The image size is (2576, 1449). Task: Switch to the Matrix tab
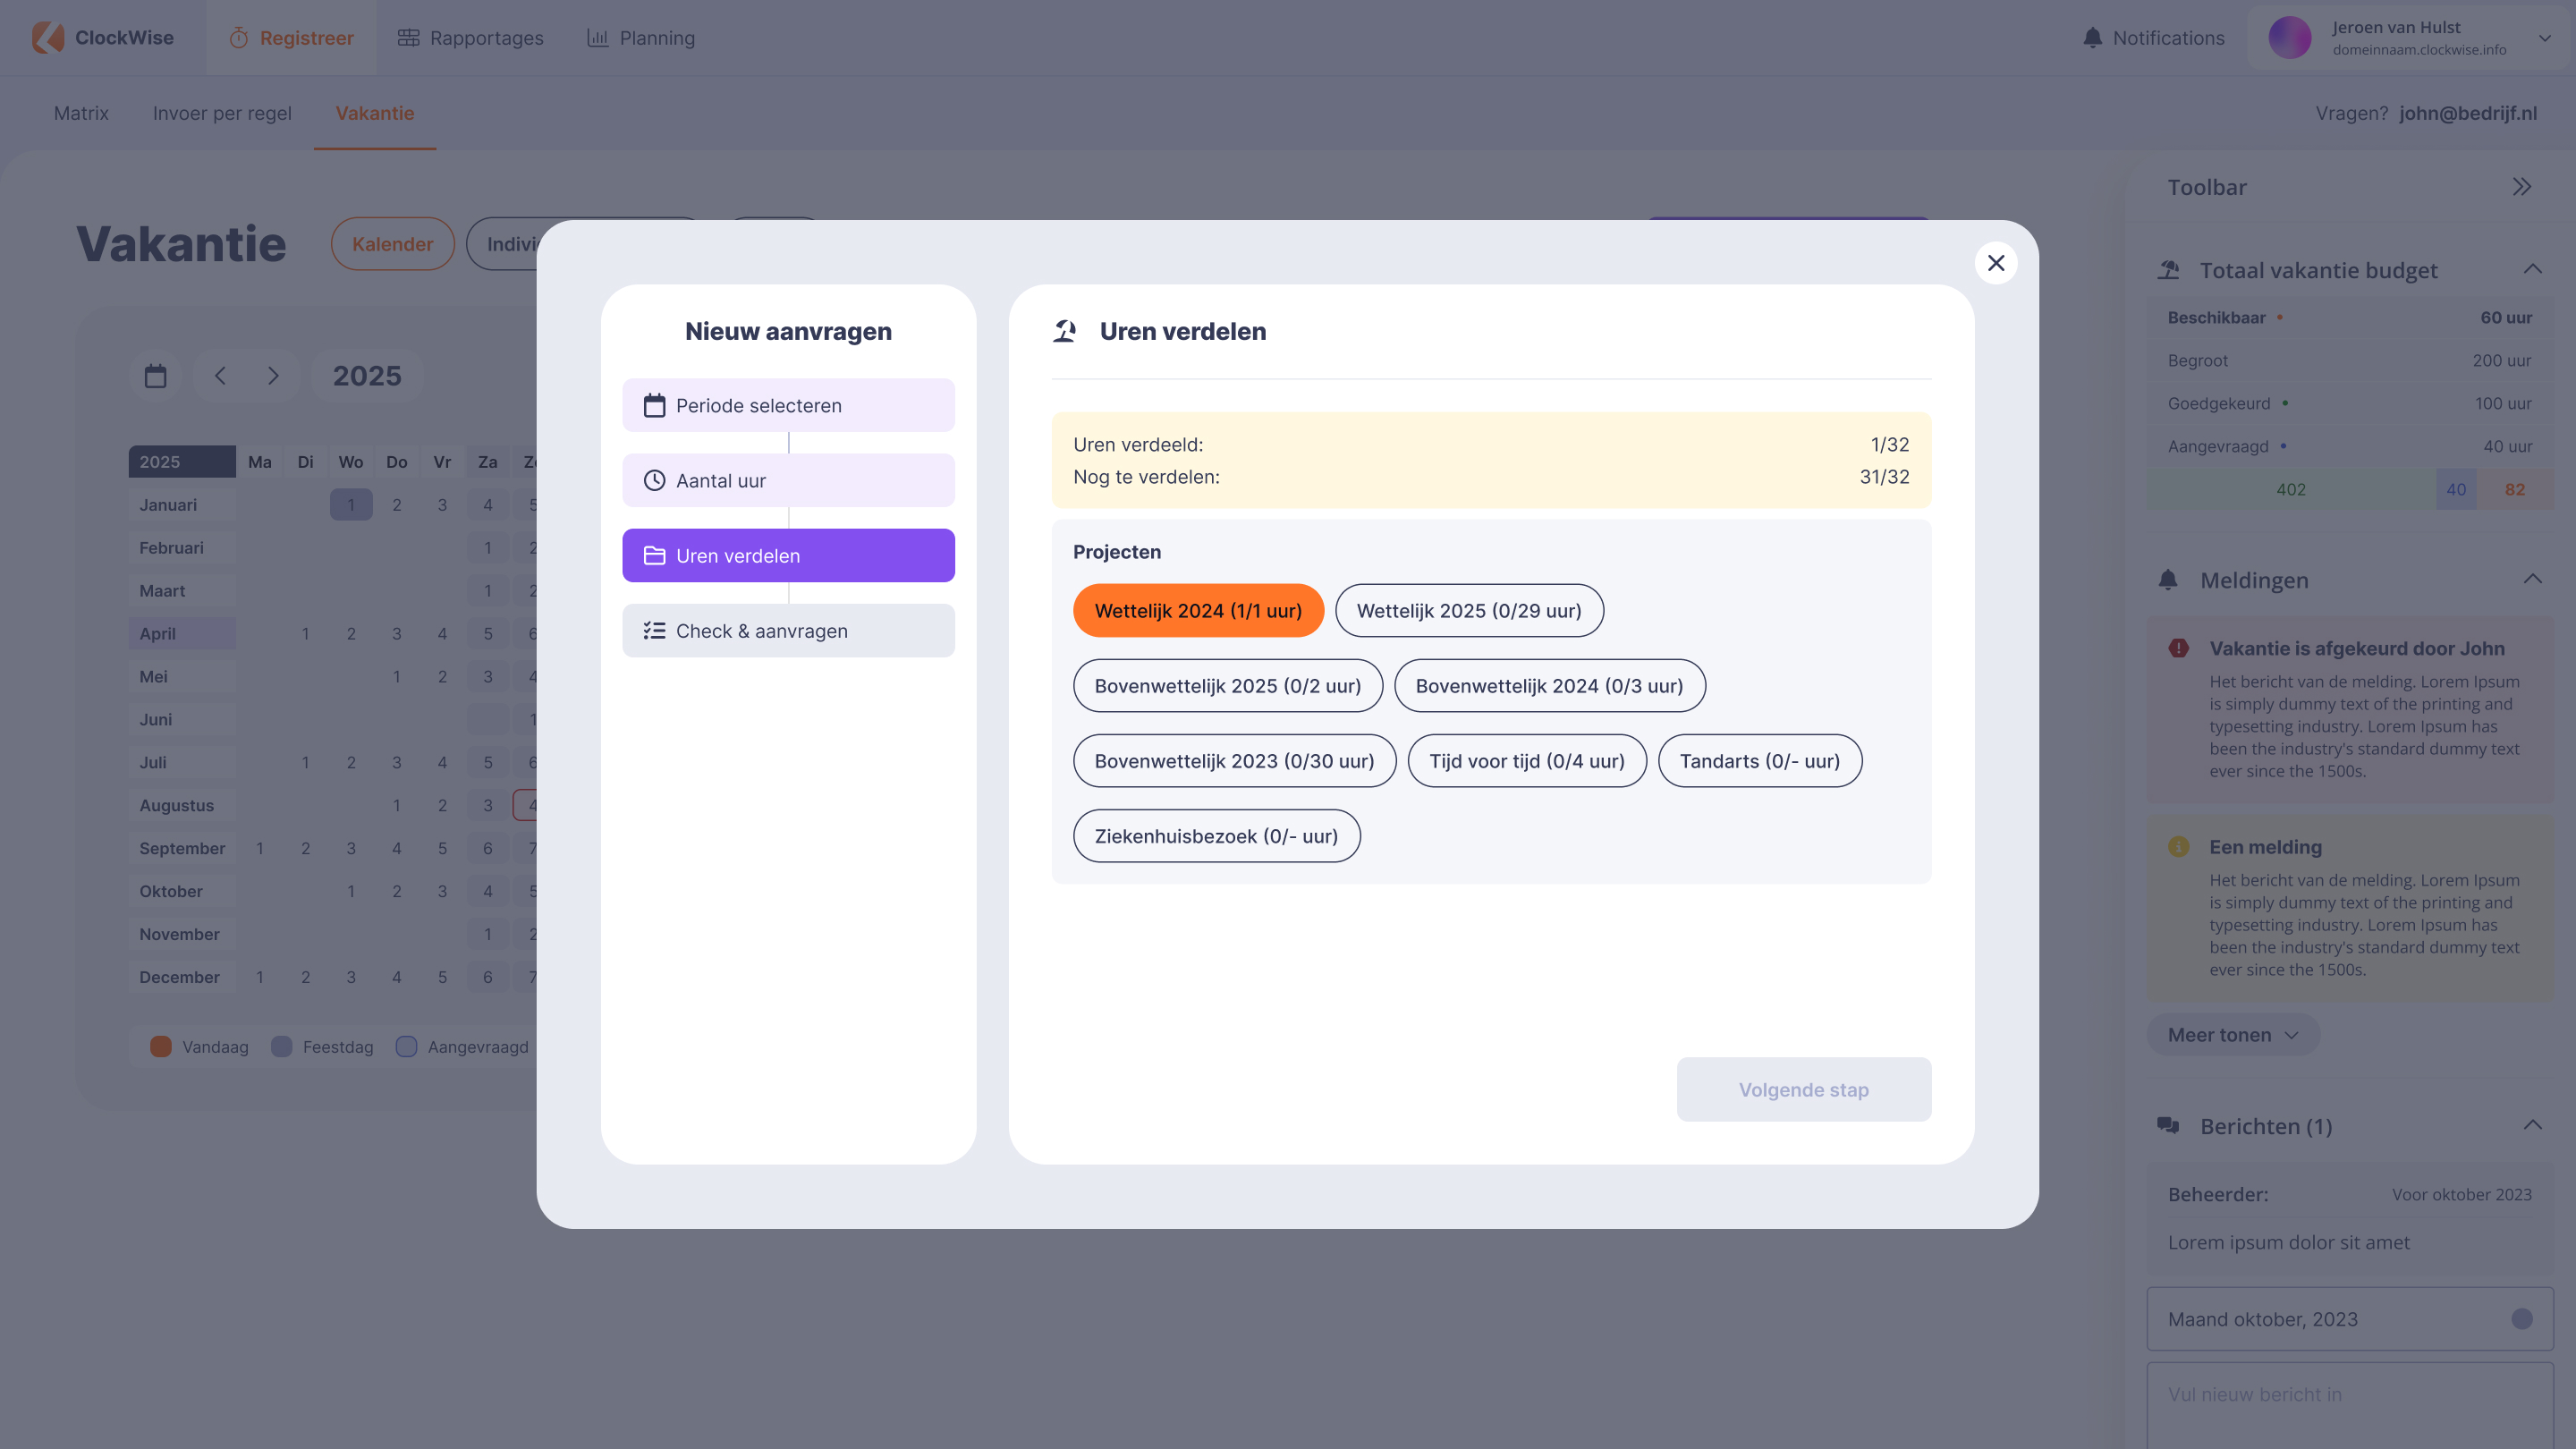[81, 113]
